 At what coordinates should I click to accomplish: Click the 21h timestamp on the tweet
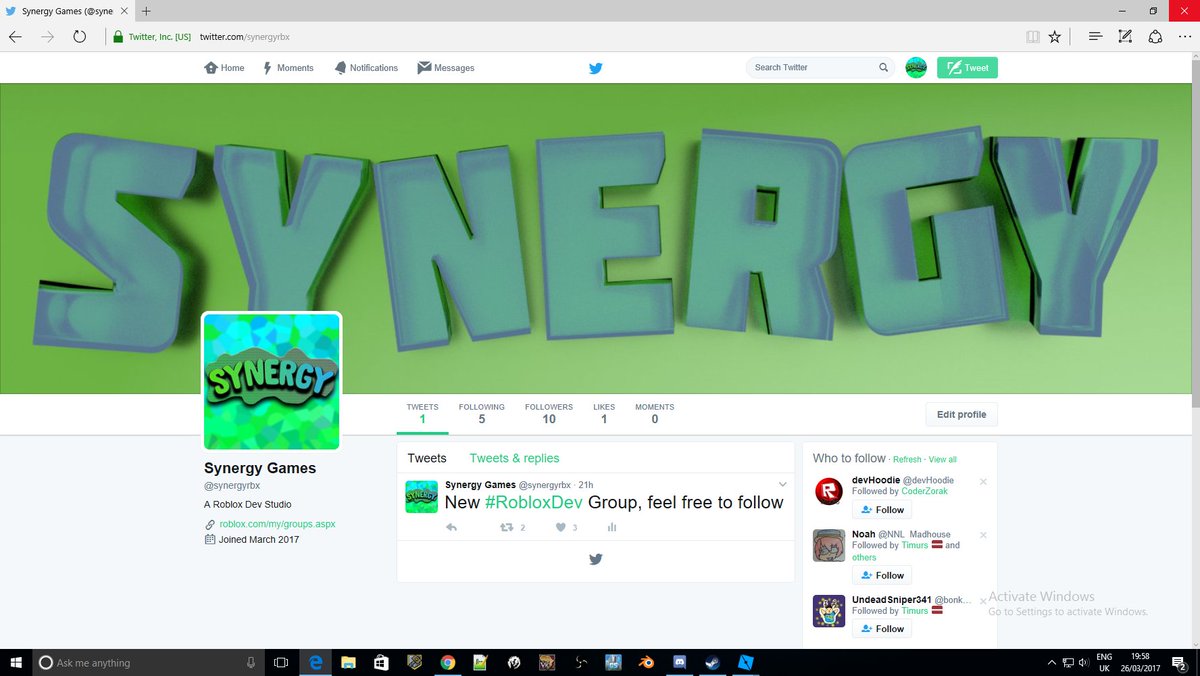[x=586, y=485]
